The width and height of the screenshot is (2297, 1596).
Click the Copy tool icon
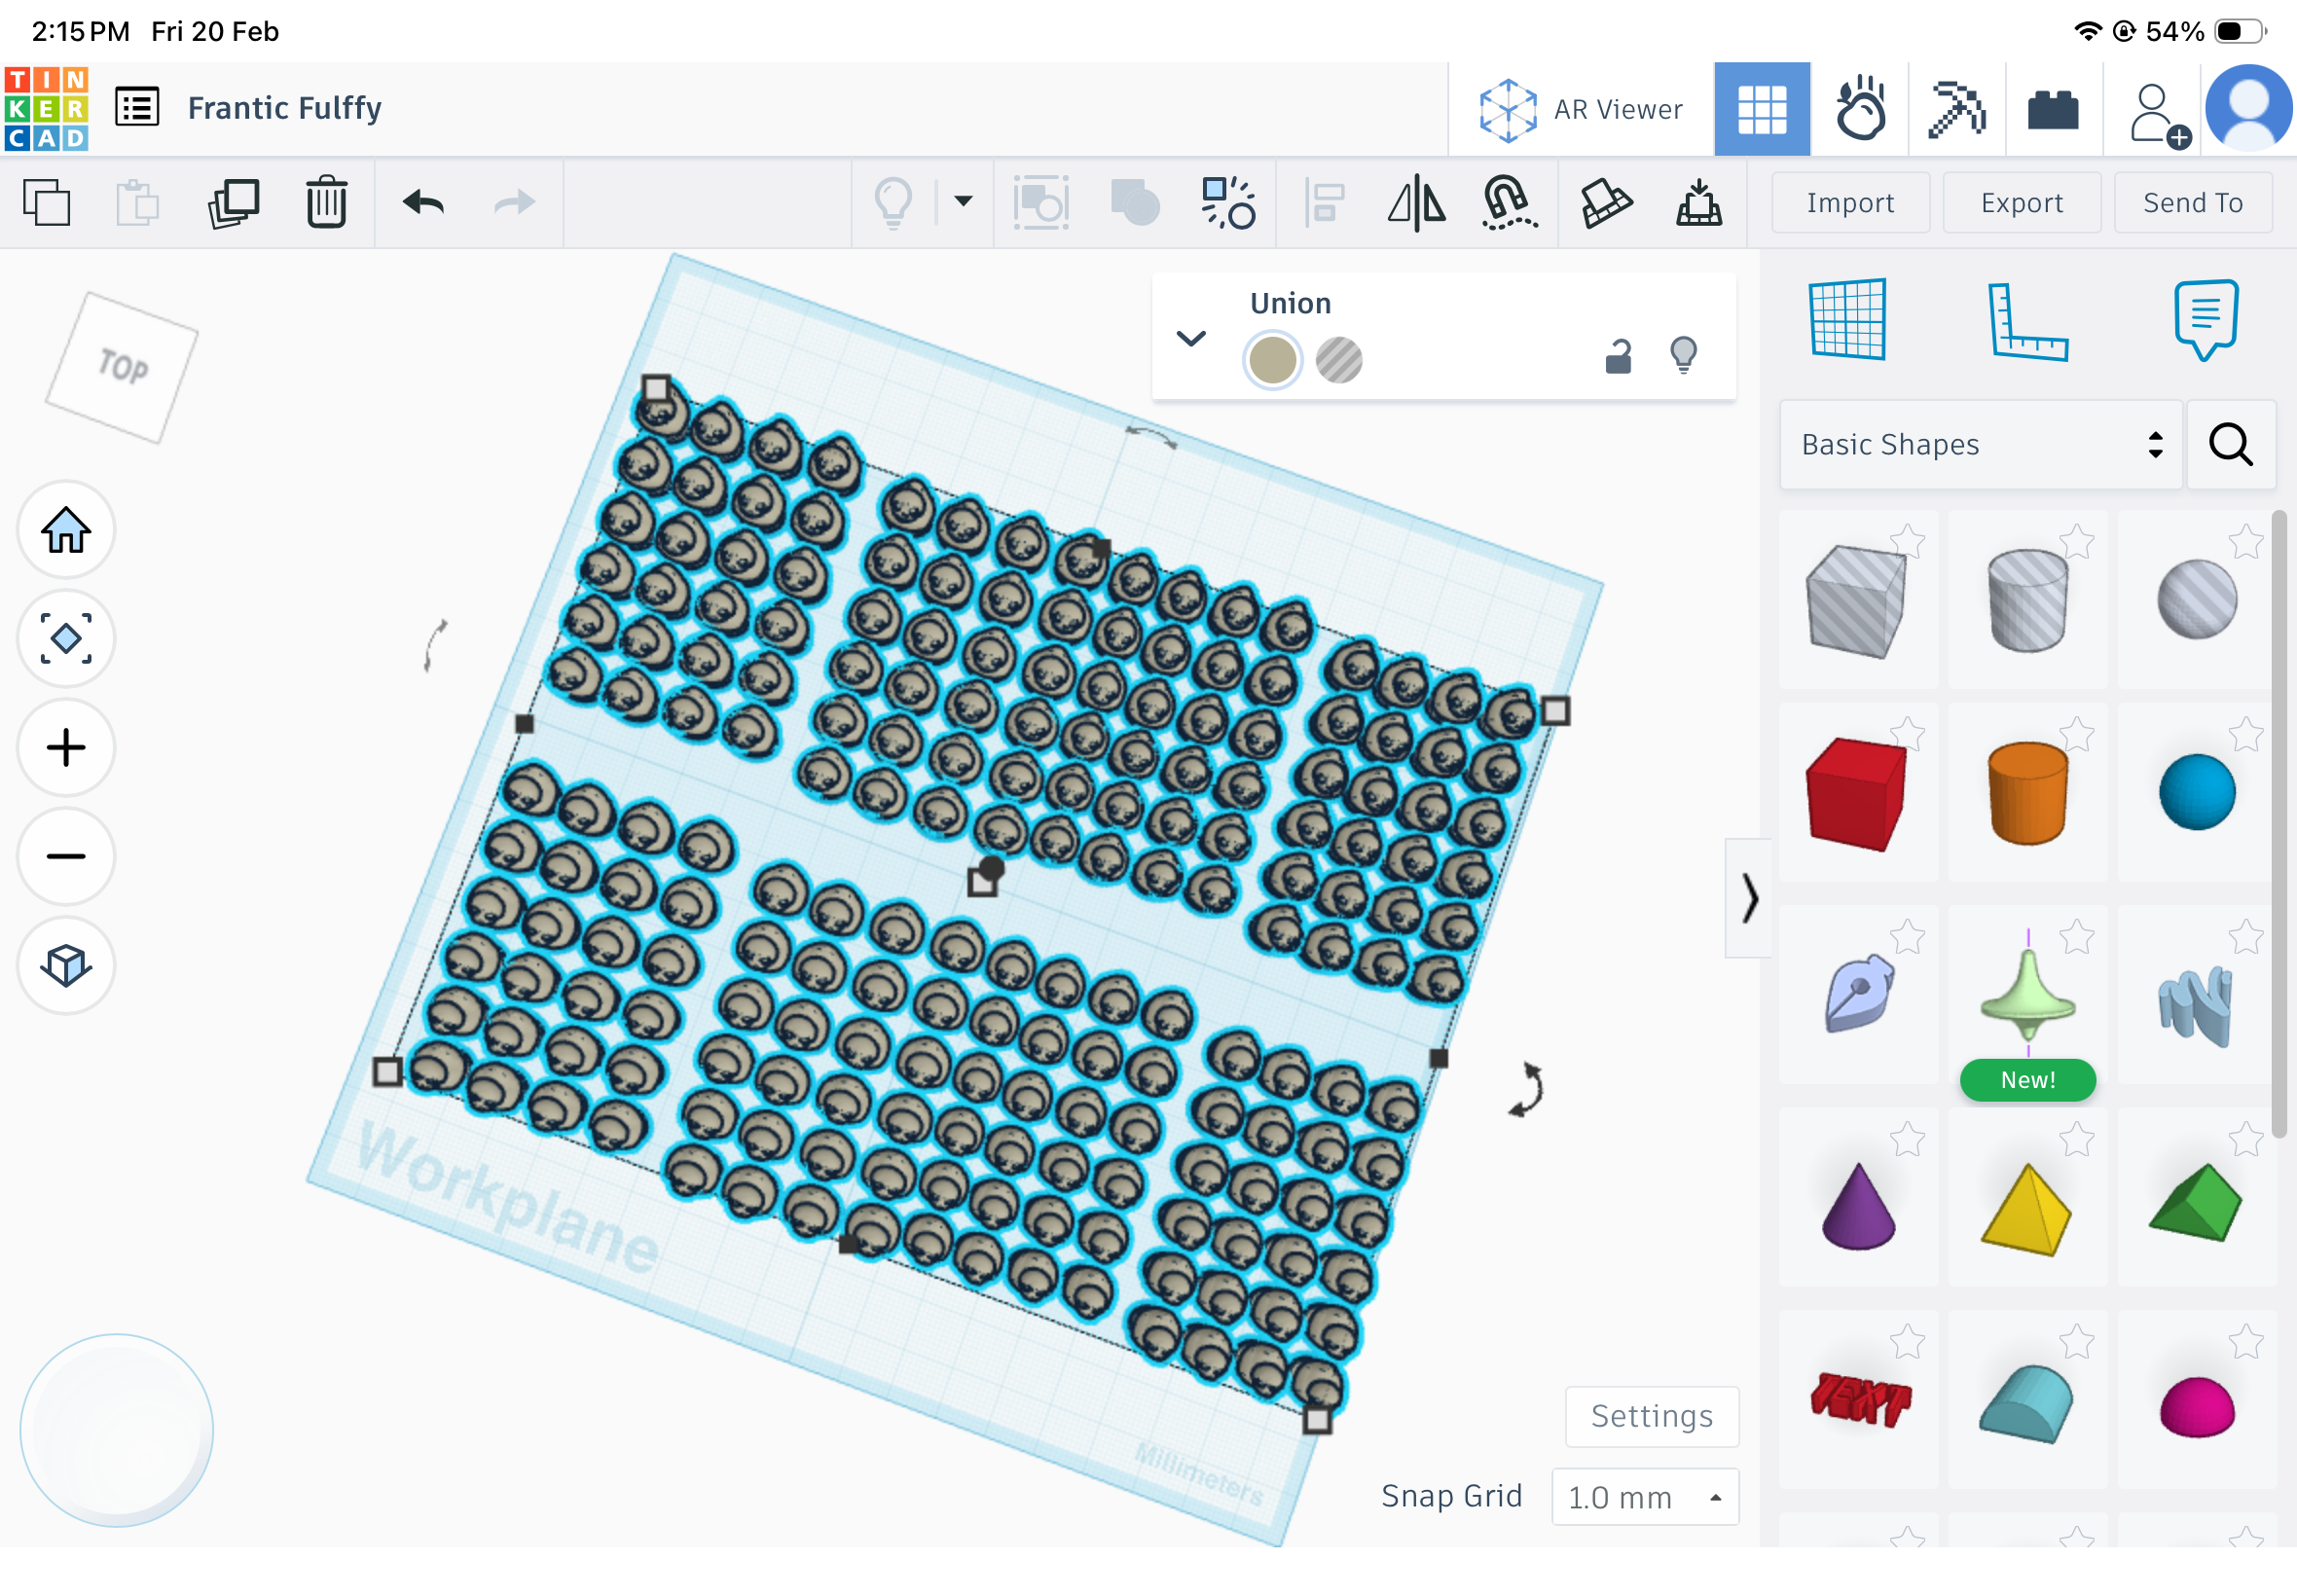[x=46, y=203]
